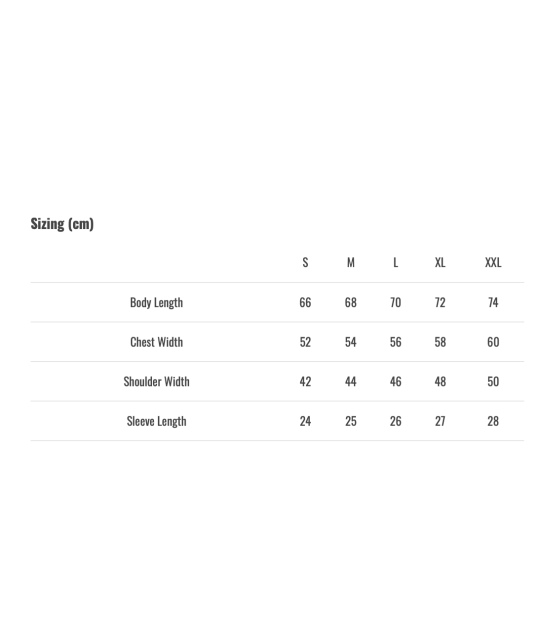Select the M size column header

tap(351, 262)
